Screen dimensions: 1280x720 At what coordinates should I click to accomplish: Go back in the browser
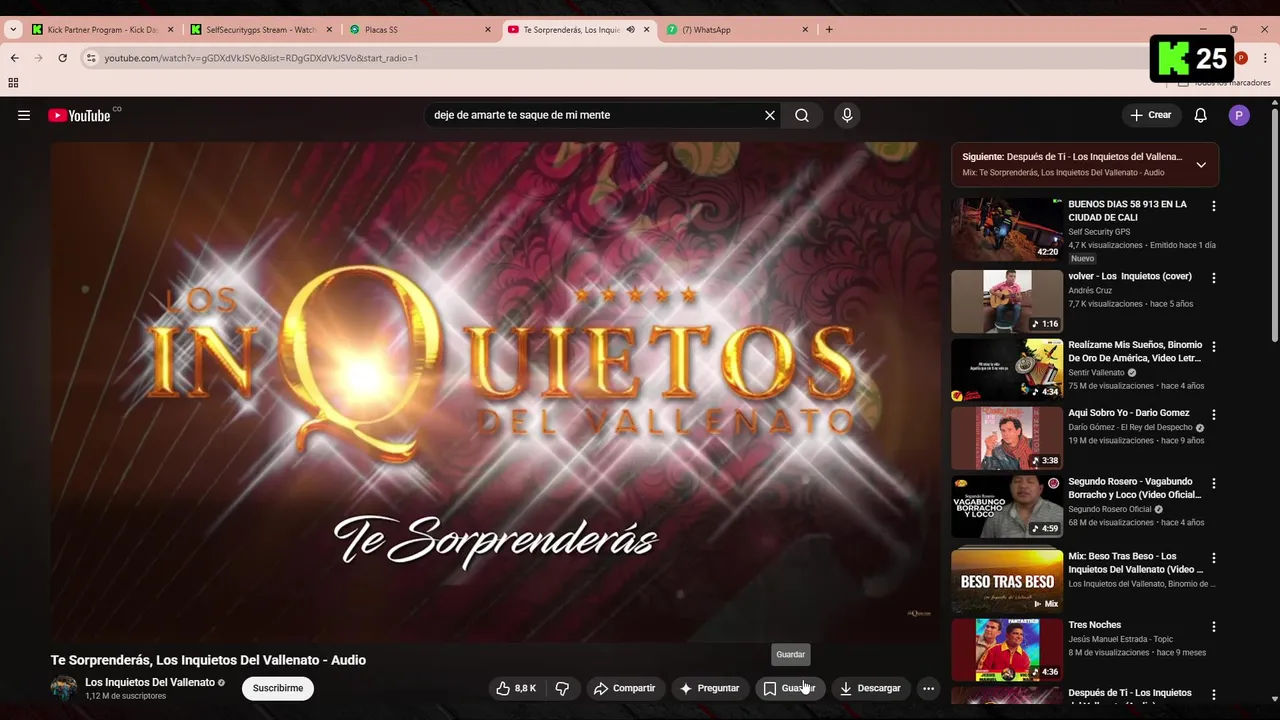click(x=14, y=58)
